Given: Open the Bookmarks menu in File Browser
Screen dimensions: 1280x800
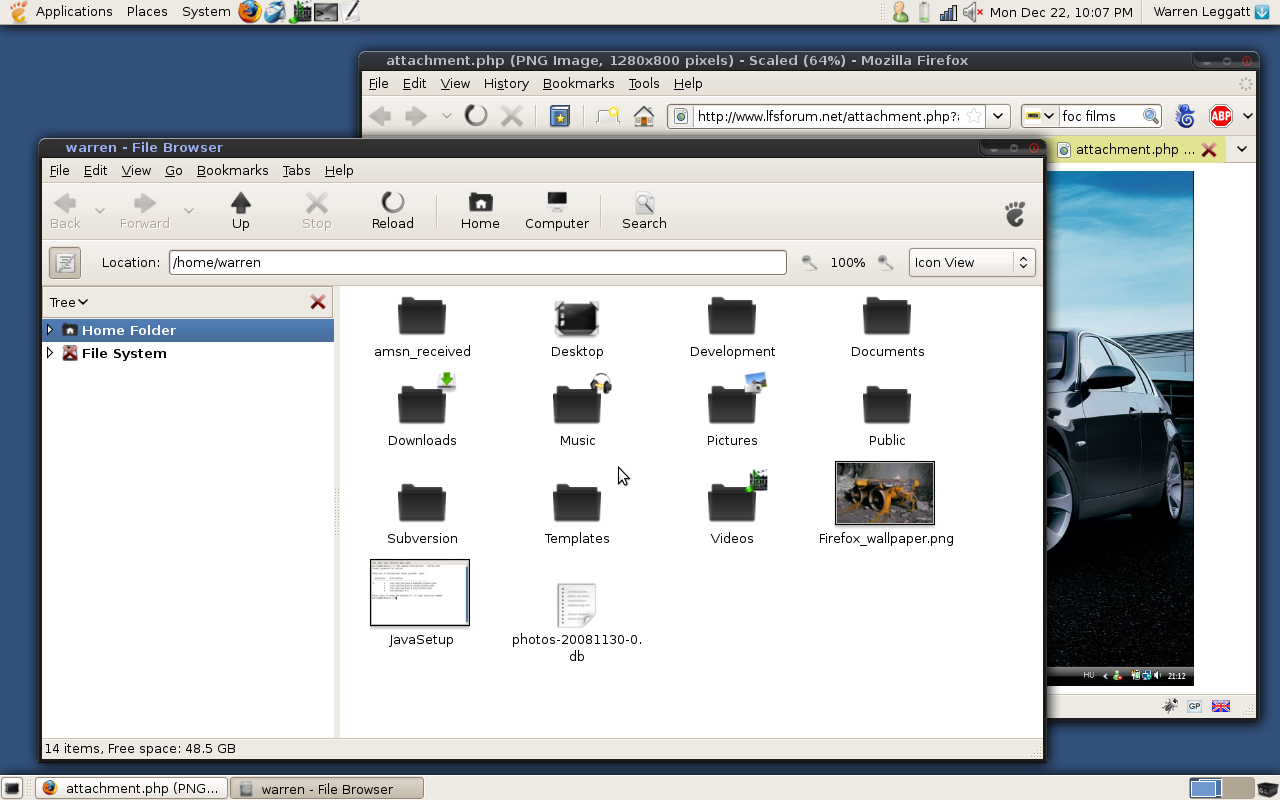Looking at the screenshot, I should pos(233,170).
